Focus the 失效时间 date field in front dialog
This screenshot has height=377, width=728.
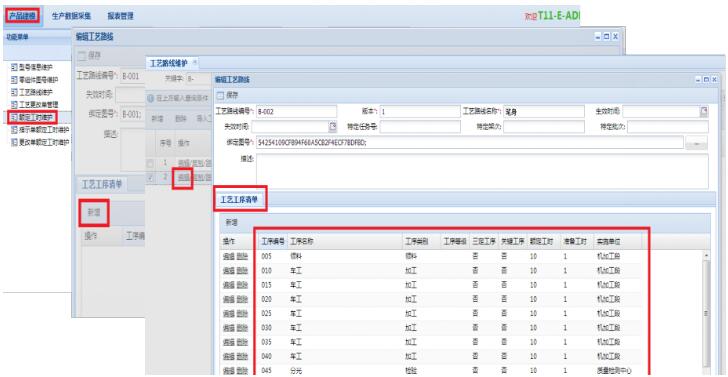(x=290, y=126)
